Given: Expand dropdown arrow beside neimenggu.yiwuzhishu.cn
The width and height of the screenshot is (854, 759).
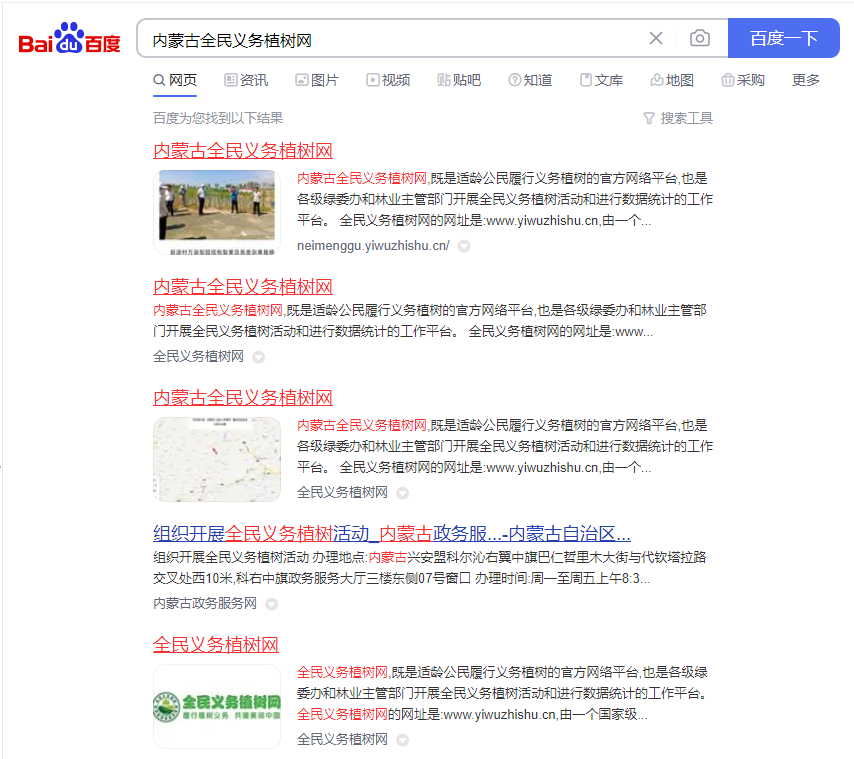Looking at the screenshot, I should tap(464, 246).
